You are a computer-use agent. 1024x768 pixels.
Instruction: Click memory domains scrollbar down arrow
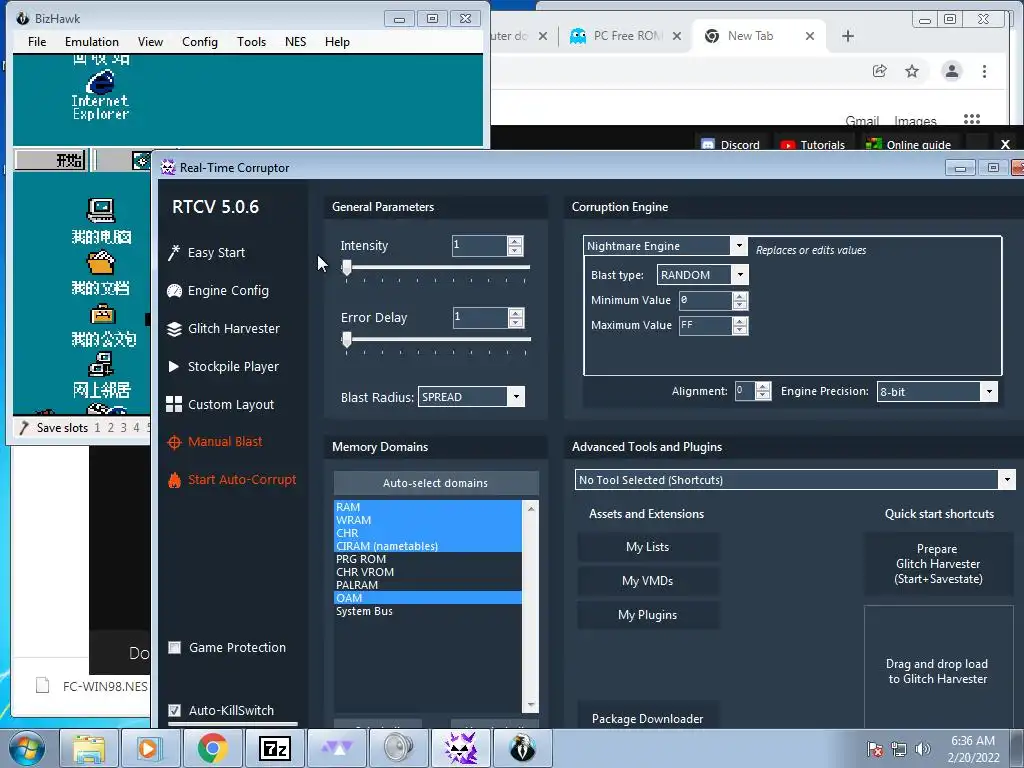pos(531,705)
